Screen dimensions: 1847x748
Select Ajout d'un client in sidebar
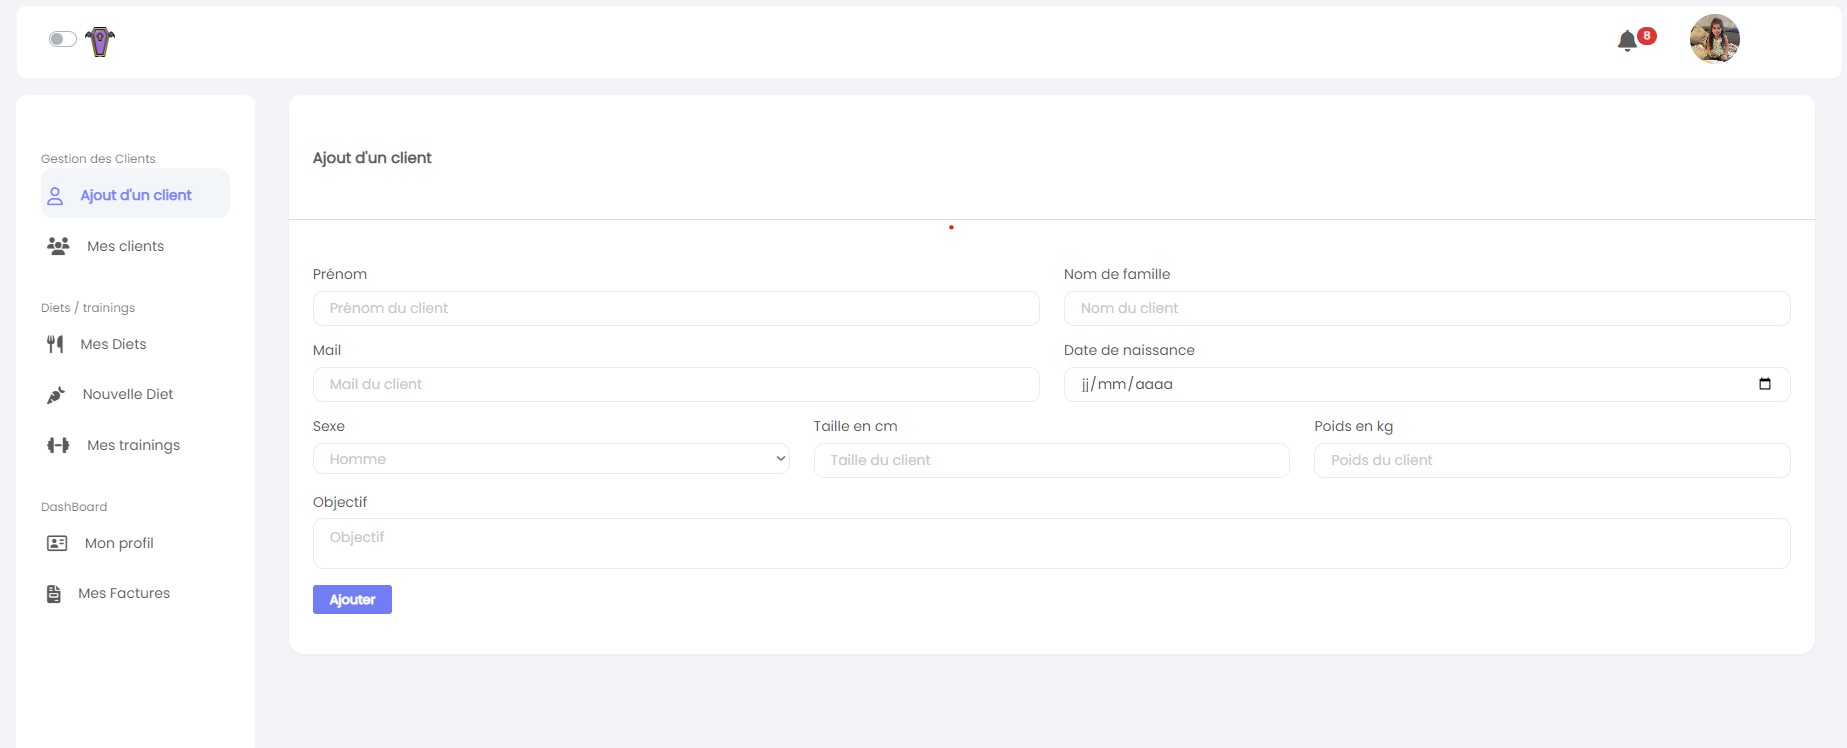[136, 195]
